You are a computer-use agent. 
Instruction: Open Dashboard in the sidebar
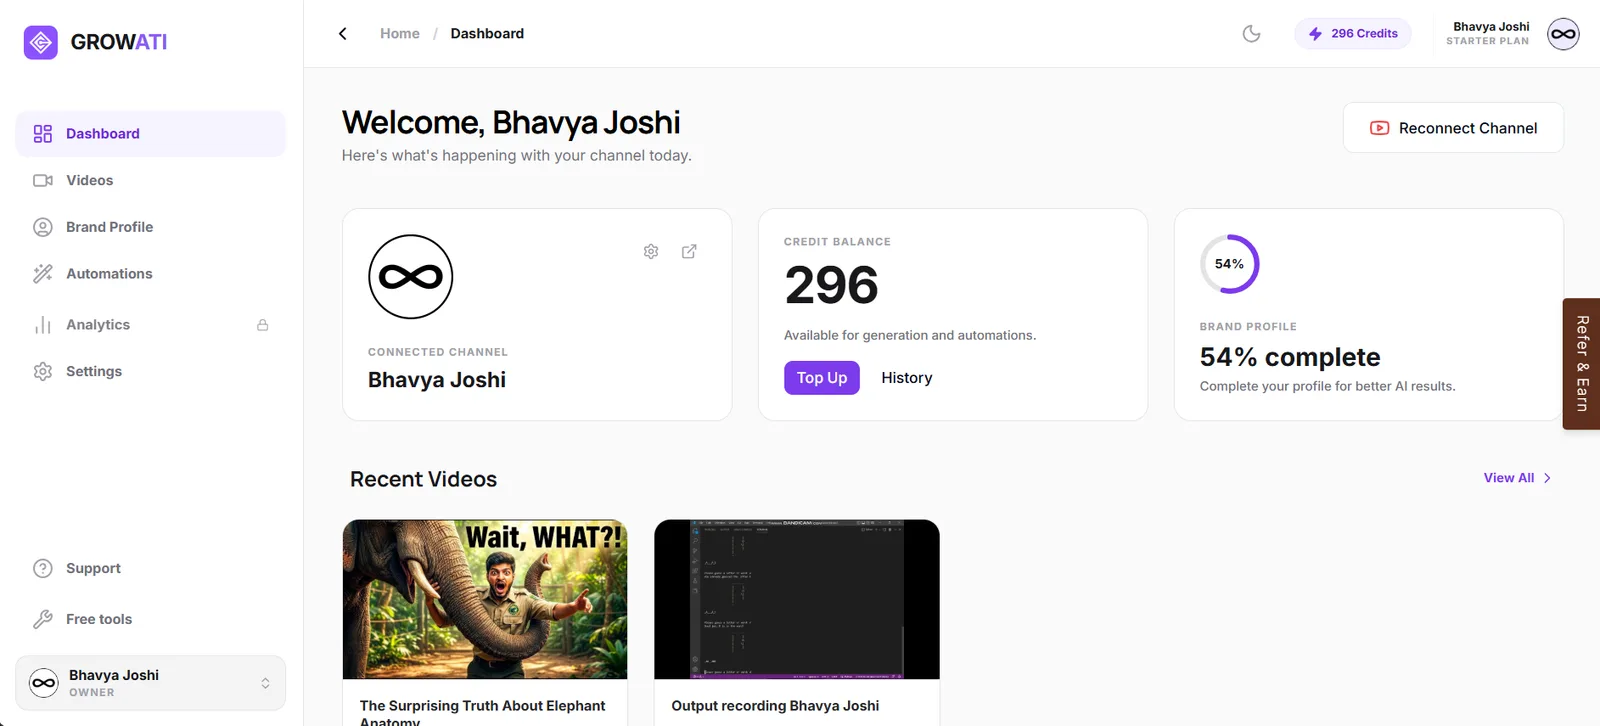(150, 134)
